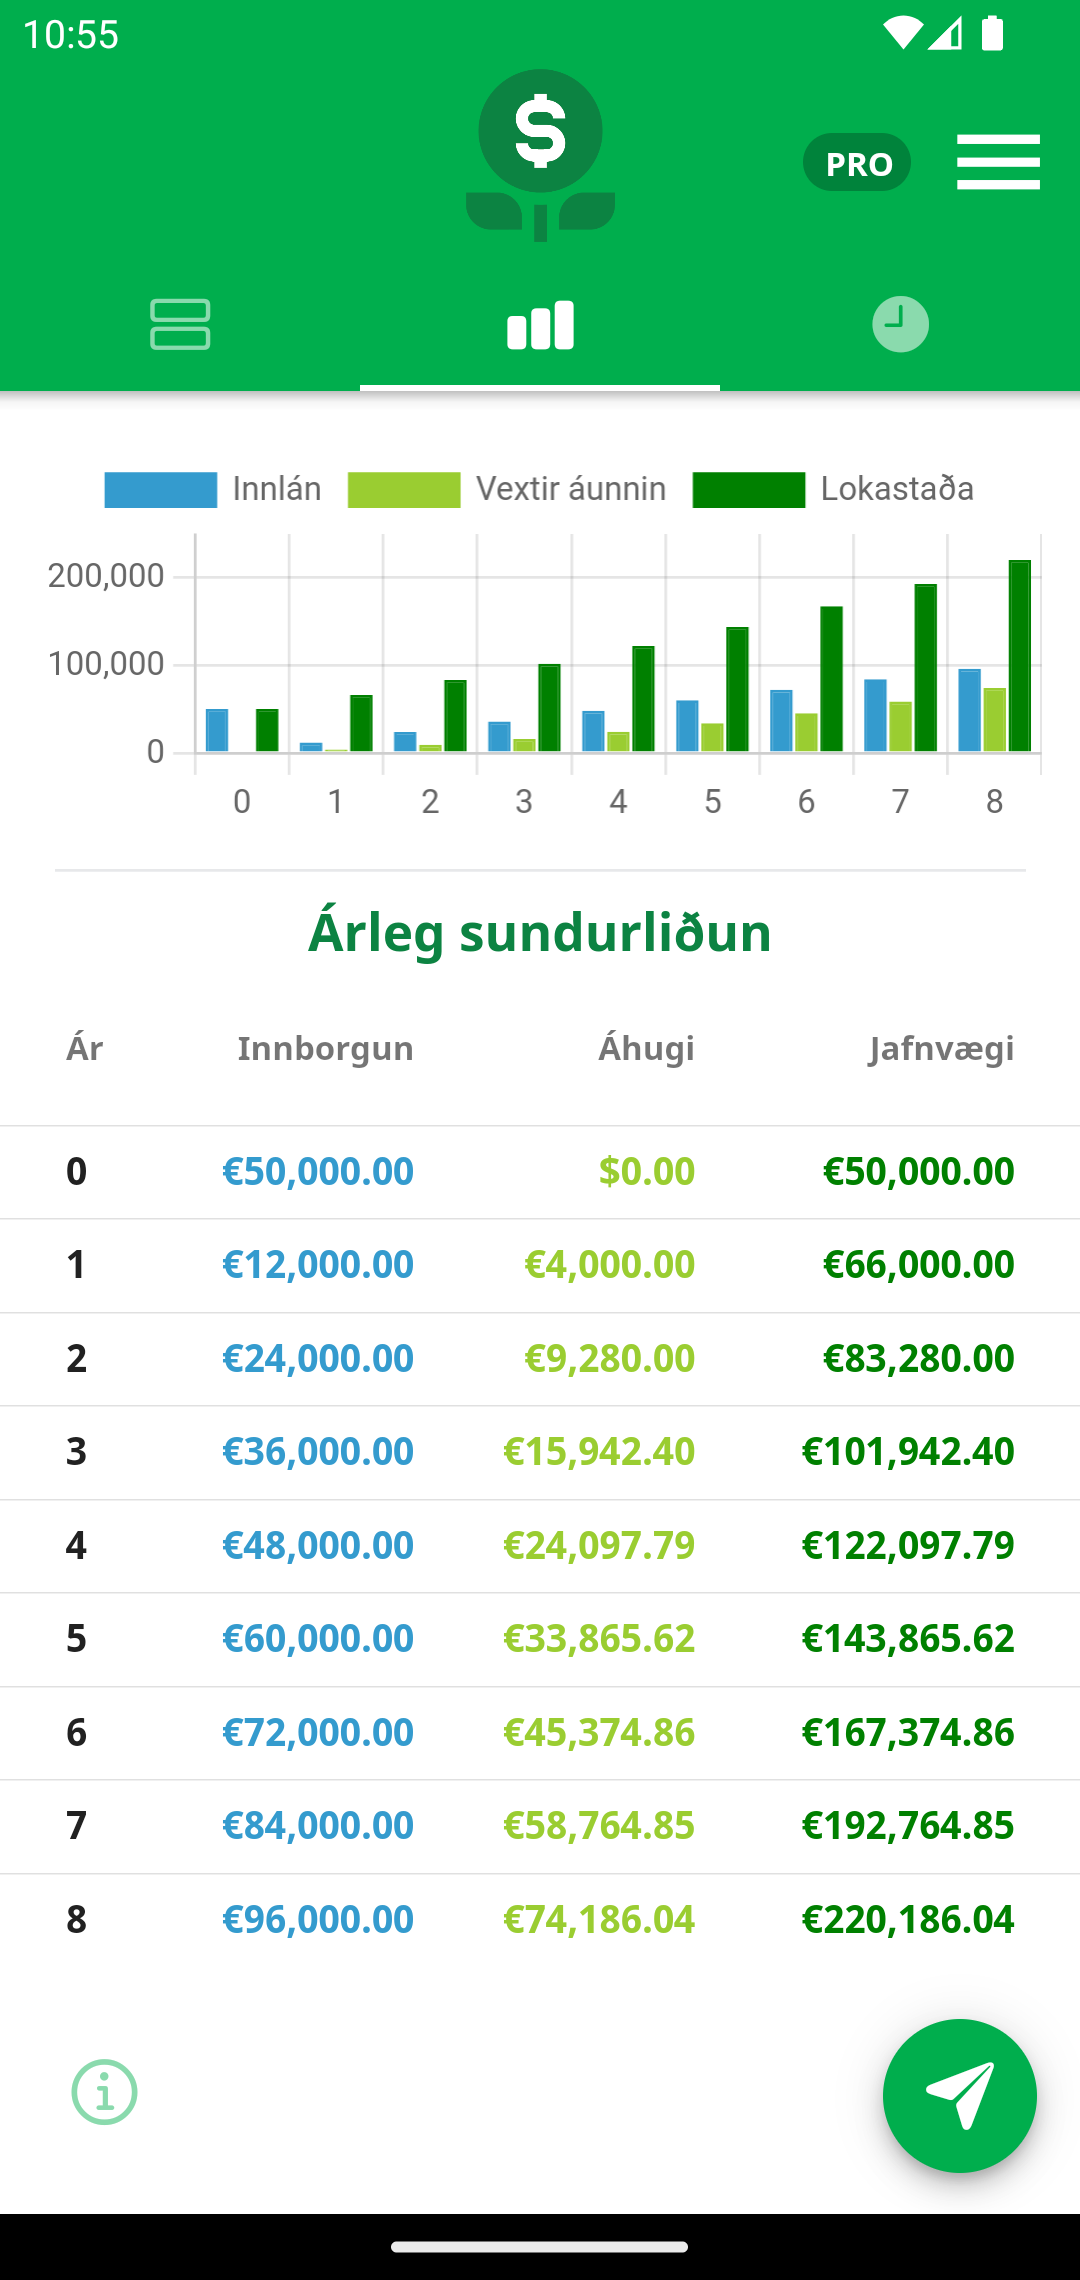Open the clock history tab
This screenshot has width=1080, height=2280.
[900, 324]
